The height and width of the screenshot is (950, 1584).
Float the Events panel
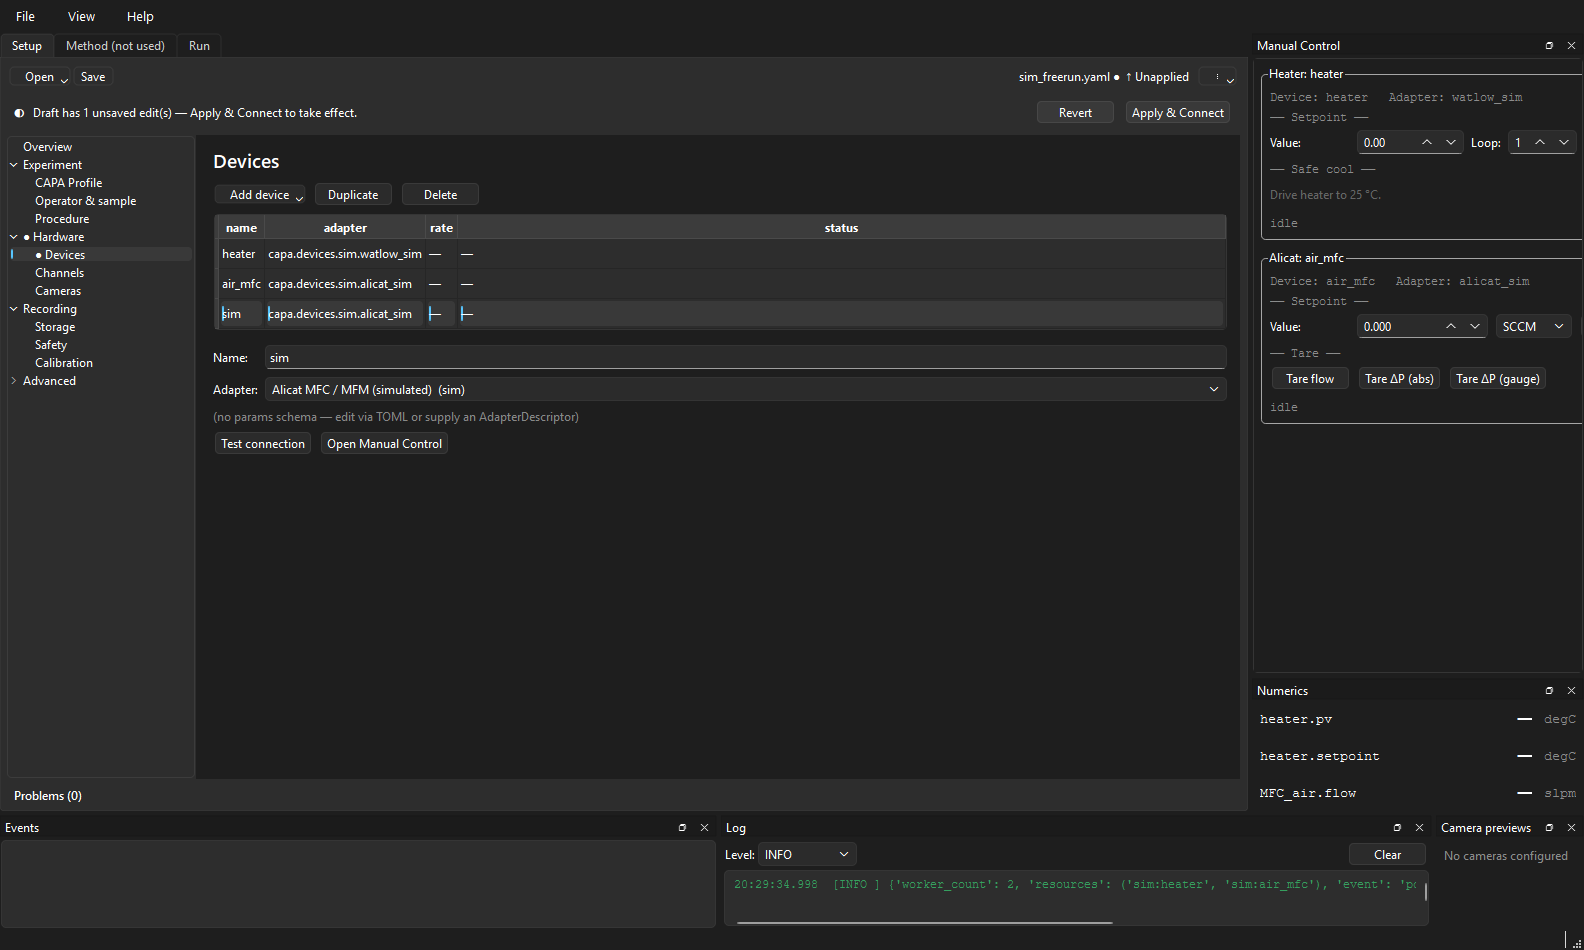click(x=682, y=828)
